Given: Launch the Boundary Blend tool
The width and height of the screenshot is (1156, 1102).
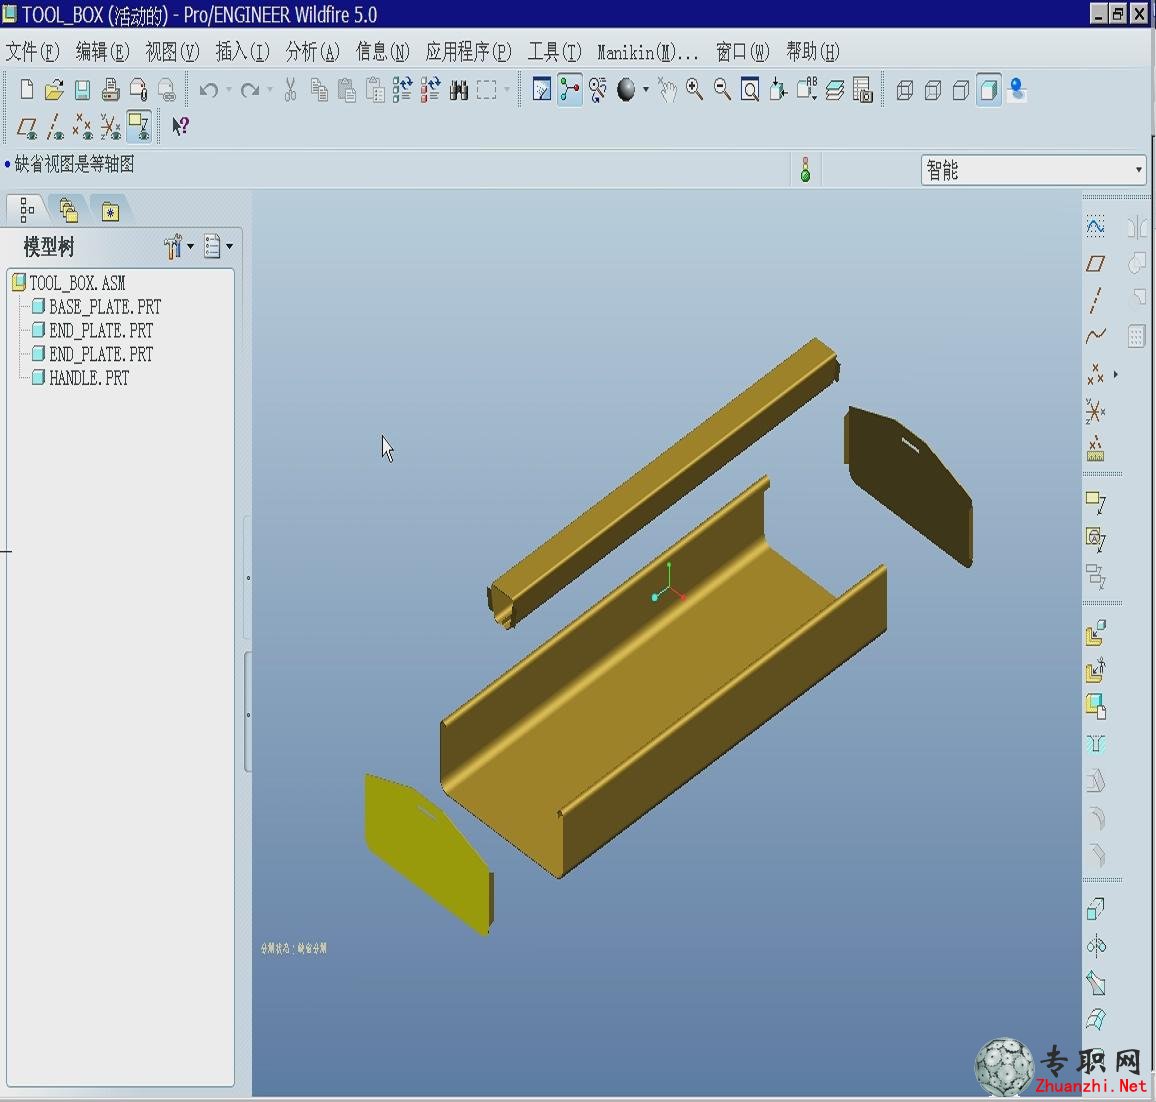Looking at the screenshot, I should click(x=1096, y=1019).
